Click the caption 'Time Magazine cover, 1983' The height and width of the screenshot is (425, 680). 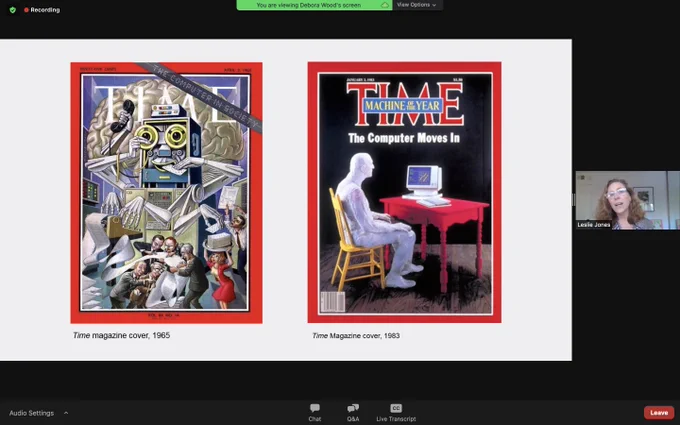tap(356, 336)
